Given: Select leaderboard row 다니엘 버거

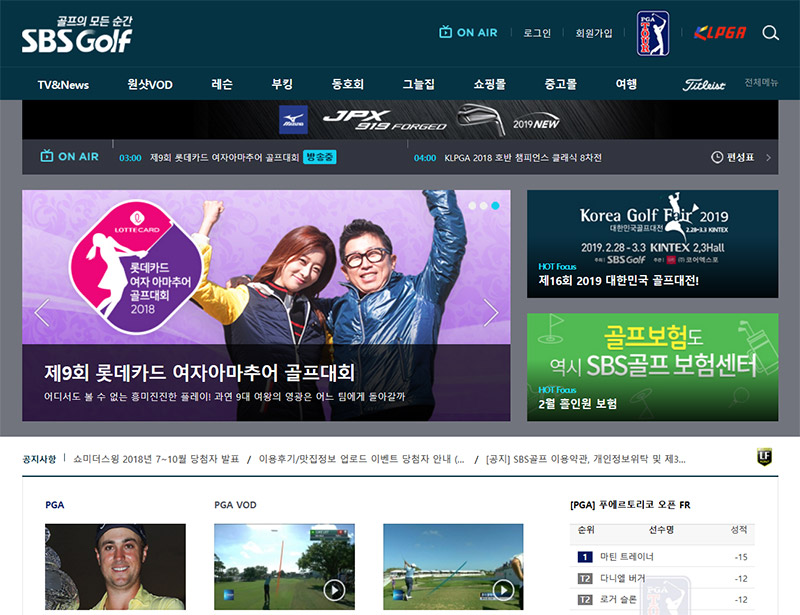Looking at the screenshot, I should (662, 578).
